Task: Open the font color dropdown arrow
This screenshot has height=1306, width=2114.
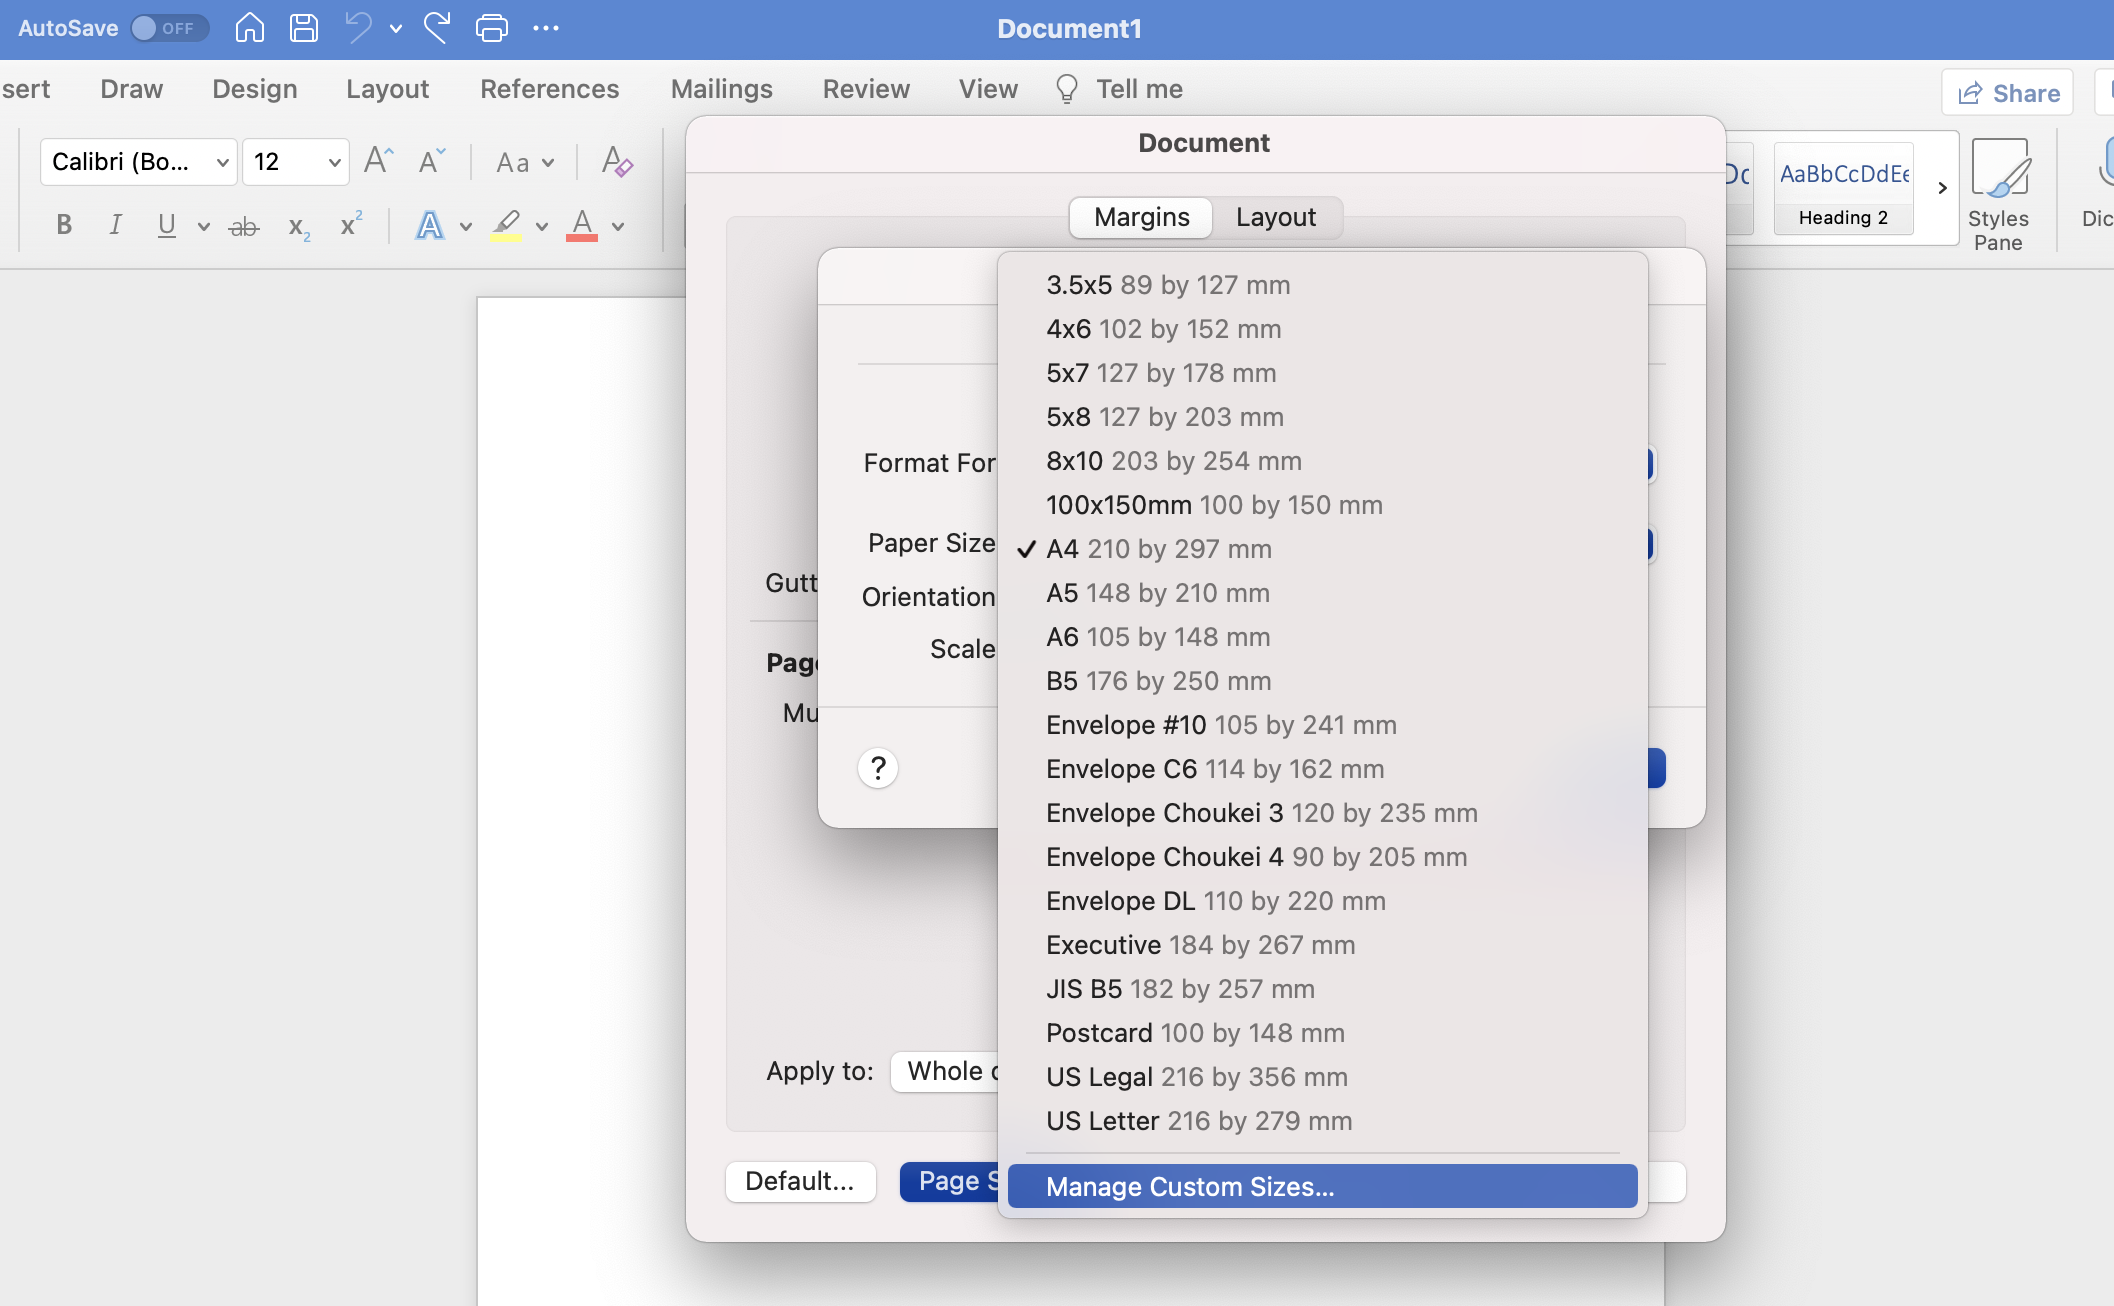Action: click(x=618, y=226)
